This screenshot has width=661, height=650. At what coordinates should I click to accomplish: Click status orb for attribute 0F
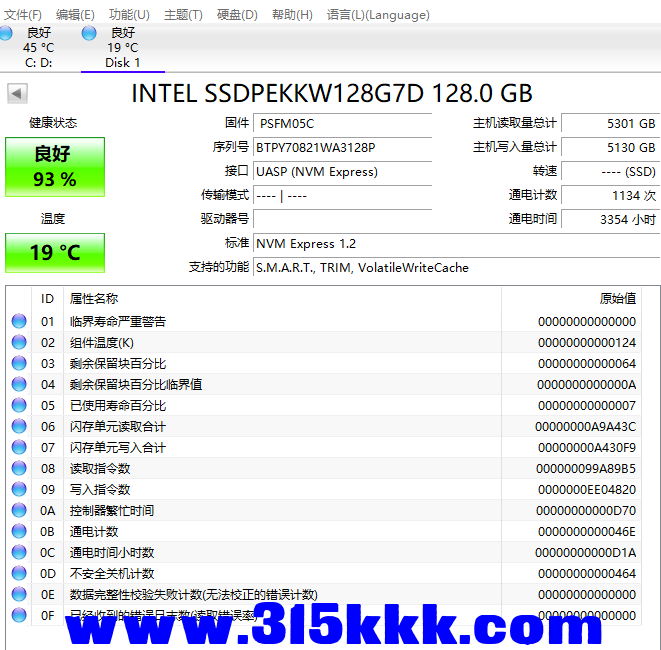click(x=19, y=615)
